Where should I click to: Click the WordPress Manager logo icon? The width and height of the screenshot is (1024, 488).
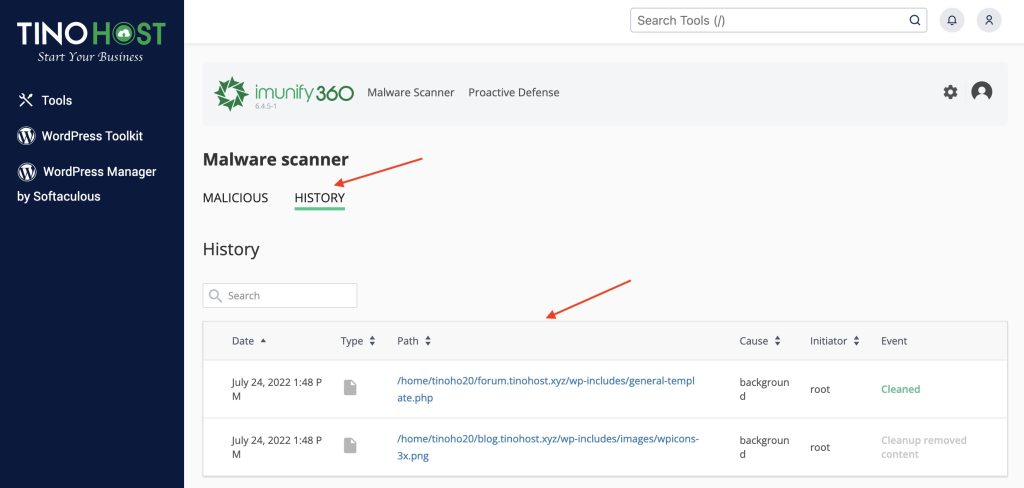point(27,172)
